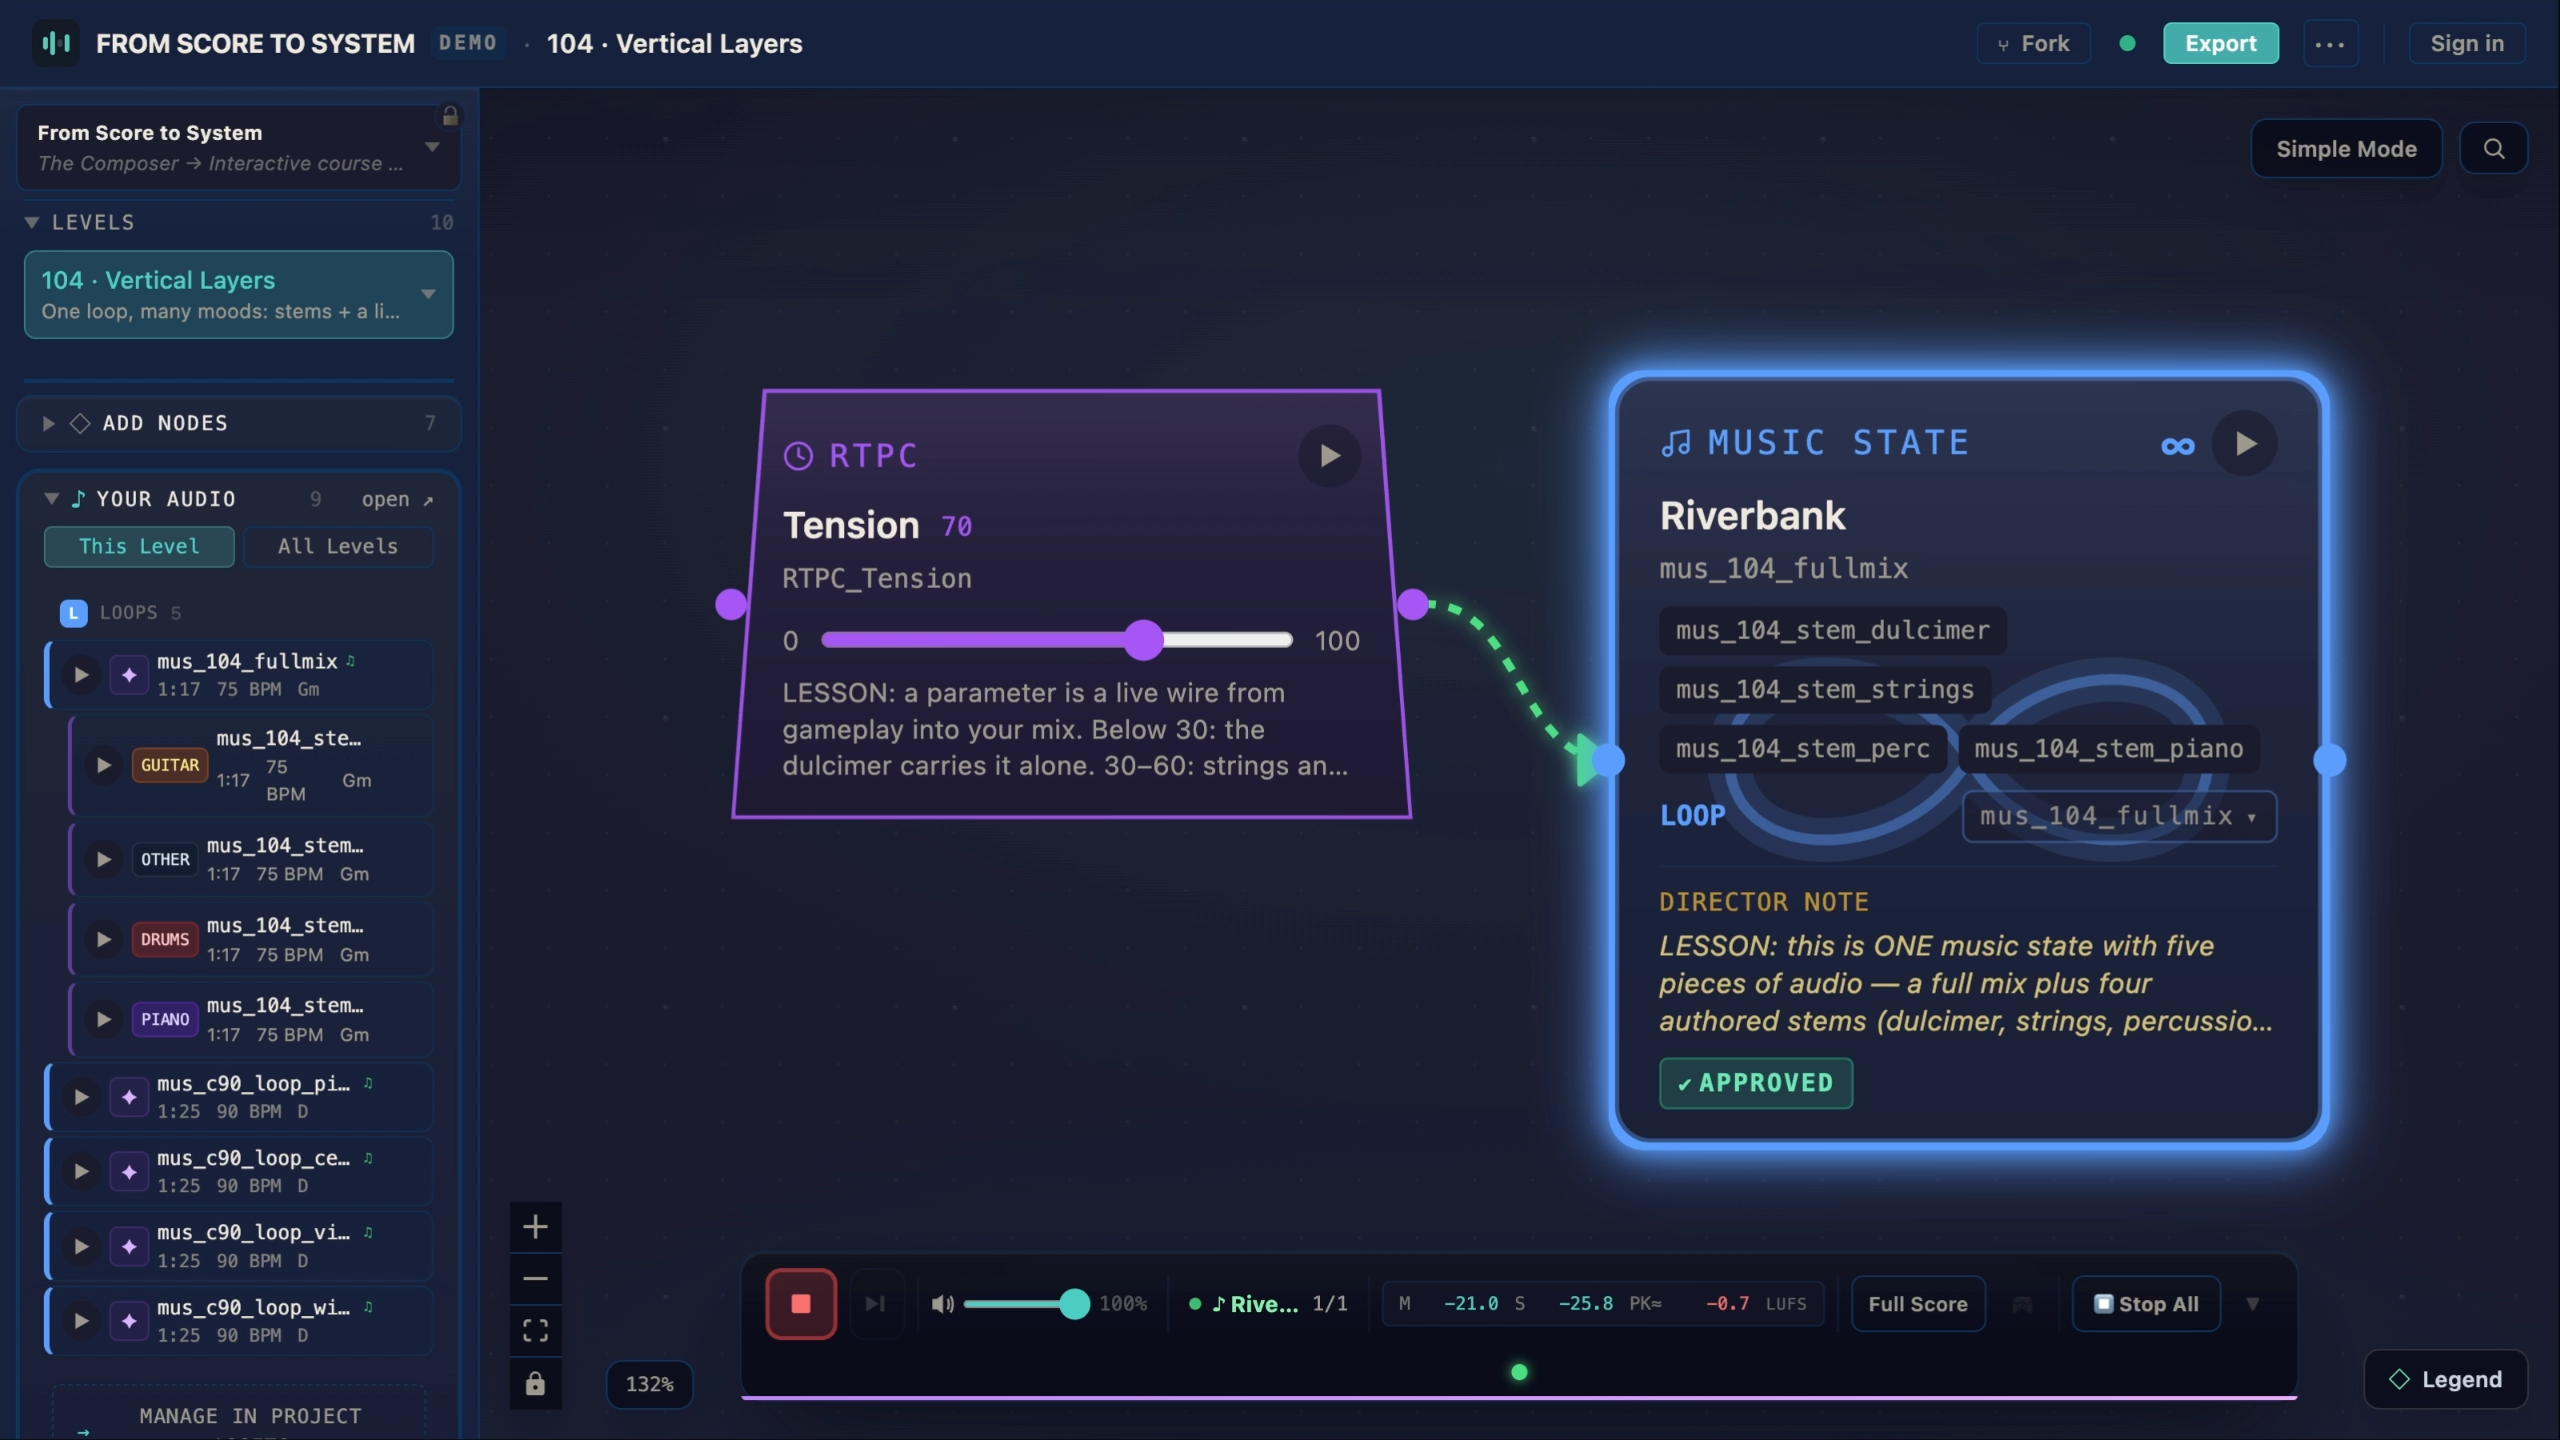Expand the transport bar arrow next to Stop All

tap(2253, 1304)
